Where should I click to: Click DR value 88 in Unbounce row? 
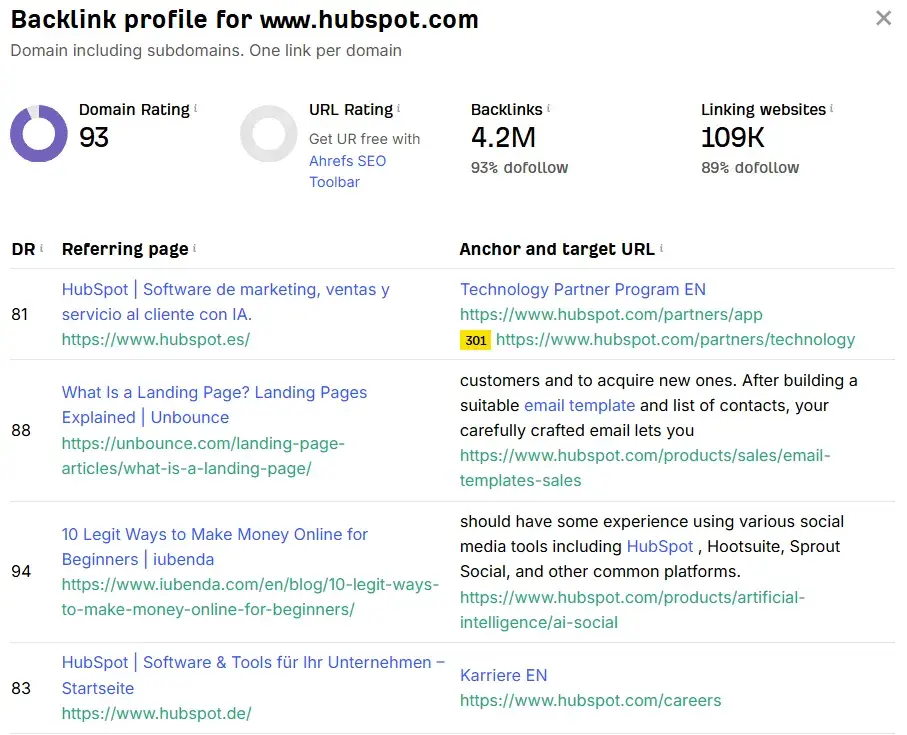tap(21, 430)
